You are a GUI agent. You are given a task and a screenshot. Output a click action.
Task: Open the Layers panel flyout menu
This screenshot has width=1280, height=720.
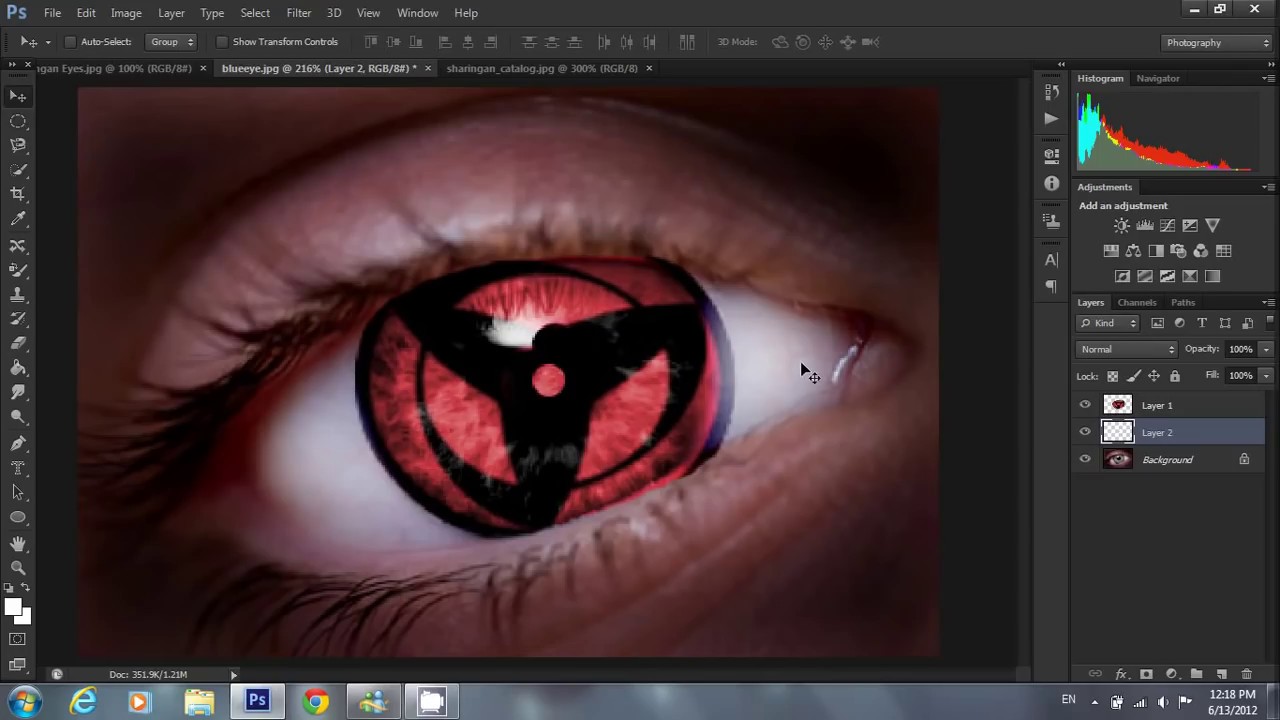[x=1268, y=302]
